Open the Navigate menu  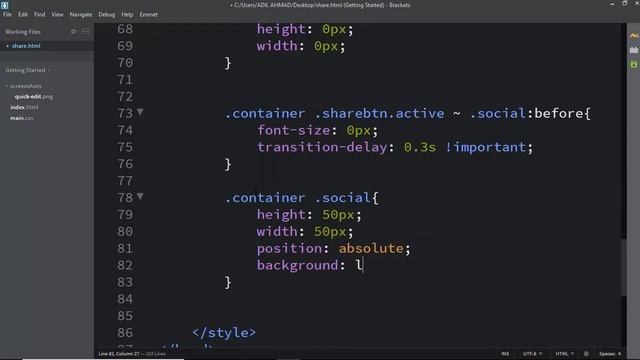(x=81, y=14)
